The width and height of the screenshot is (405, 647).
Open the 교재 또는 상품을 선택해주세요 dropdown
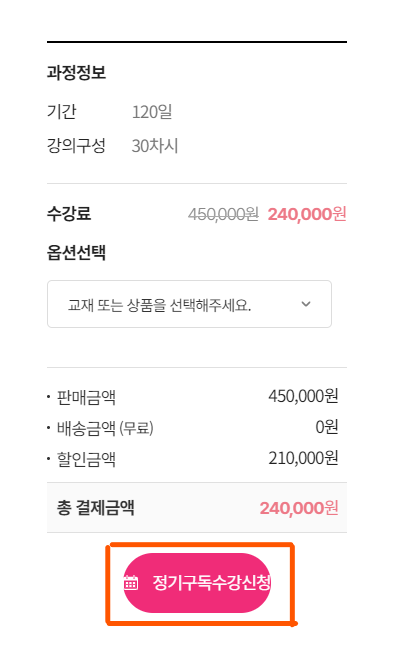click(189, 304)
